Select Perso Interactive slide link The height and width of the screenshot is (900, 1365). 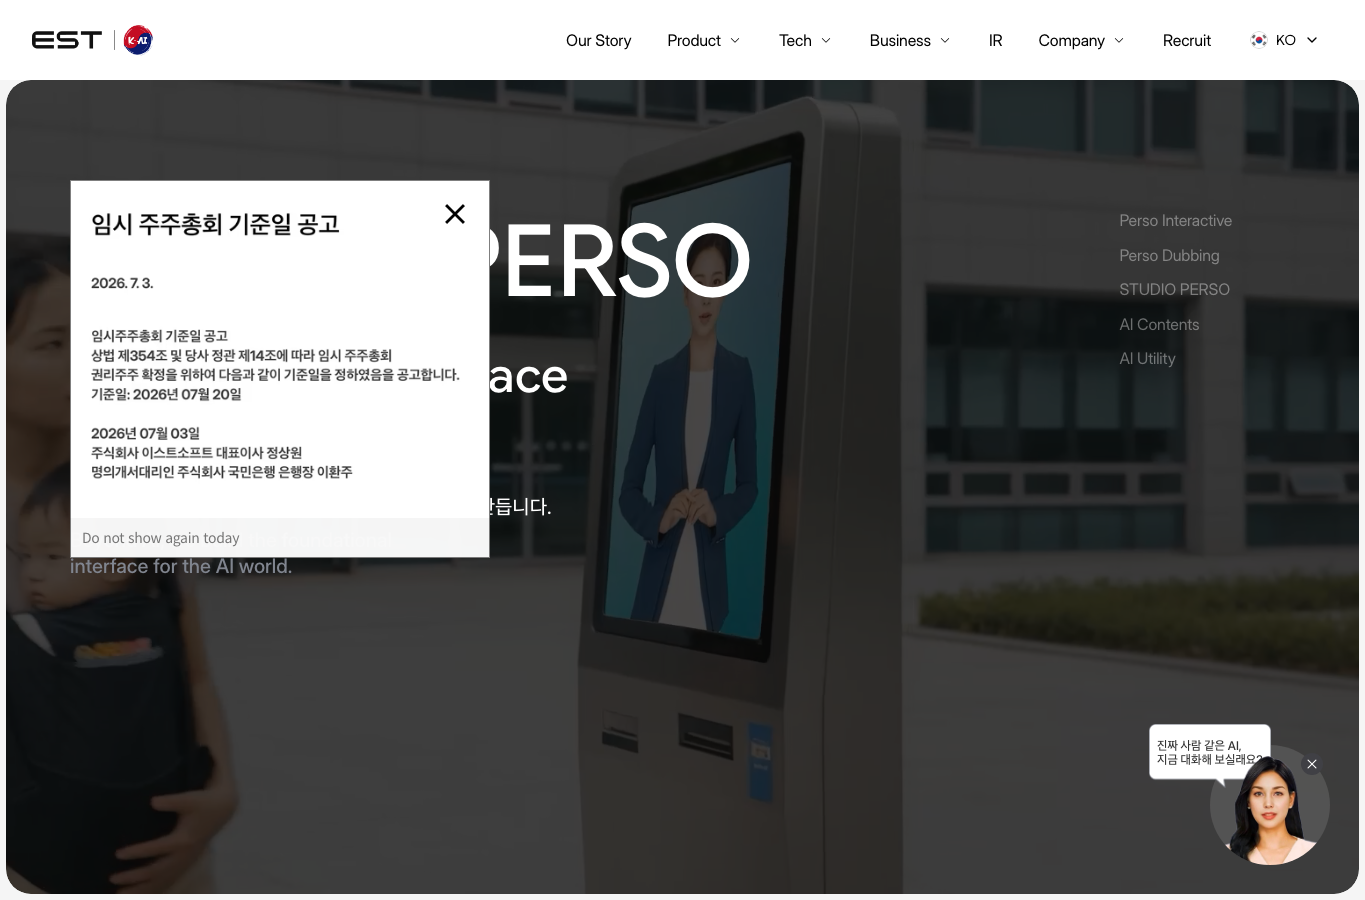coord(1175,220)
